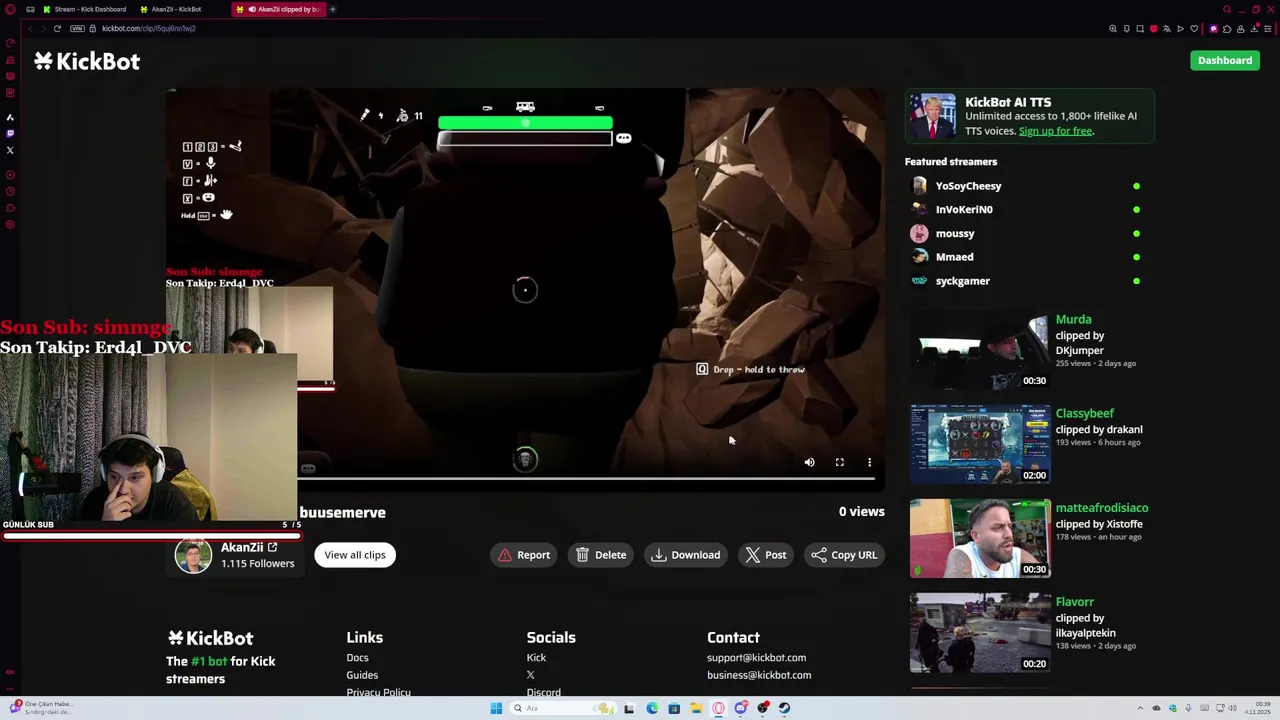This screenshot has height=720, width=1280.
Task: Open the X social icon link in footer
Action: [x=531, y=675]
